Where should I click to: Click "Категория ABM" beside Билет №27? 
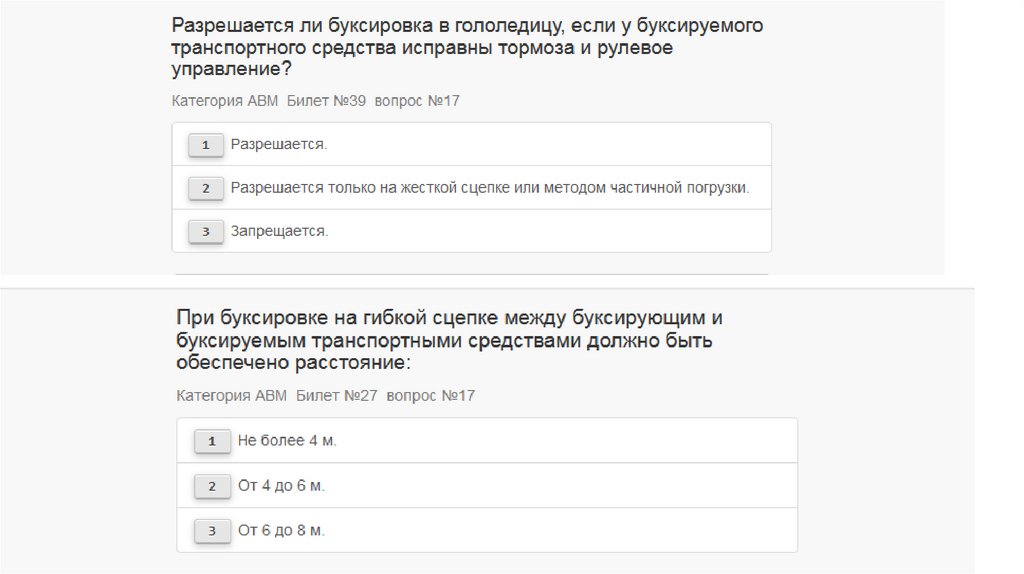click(231, 396)
